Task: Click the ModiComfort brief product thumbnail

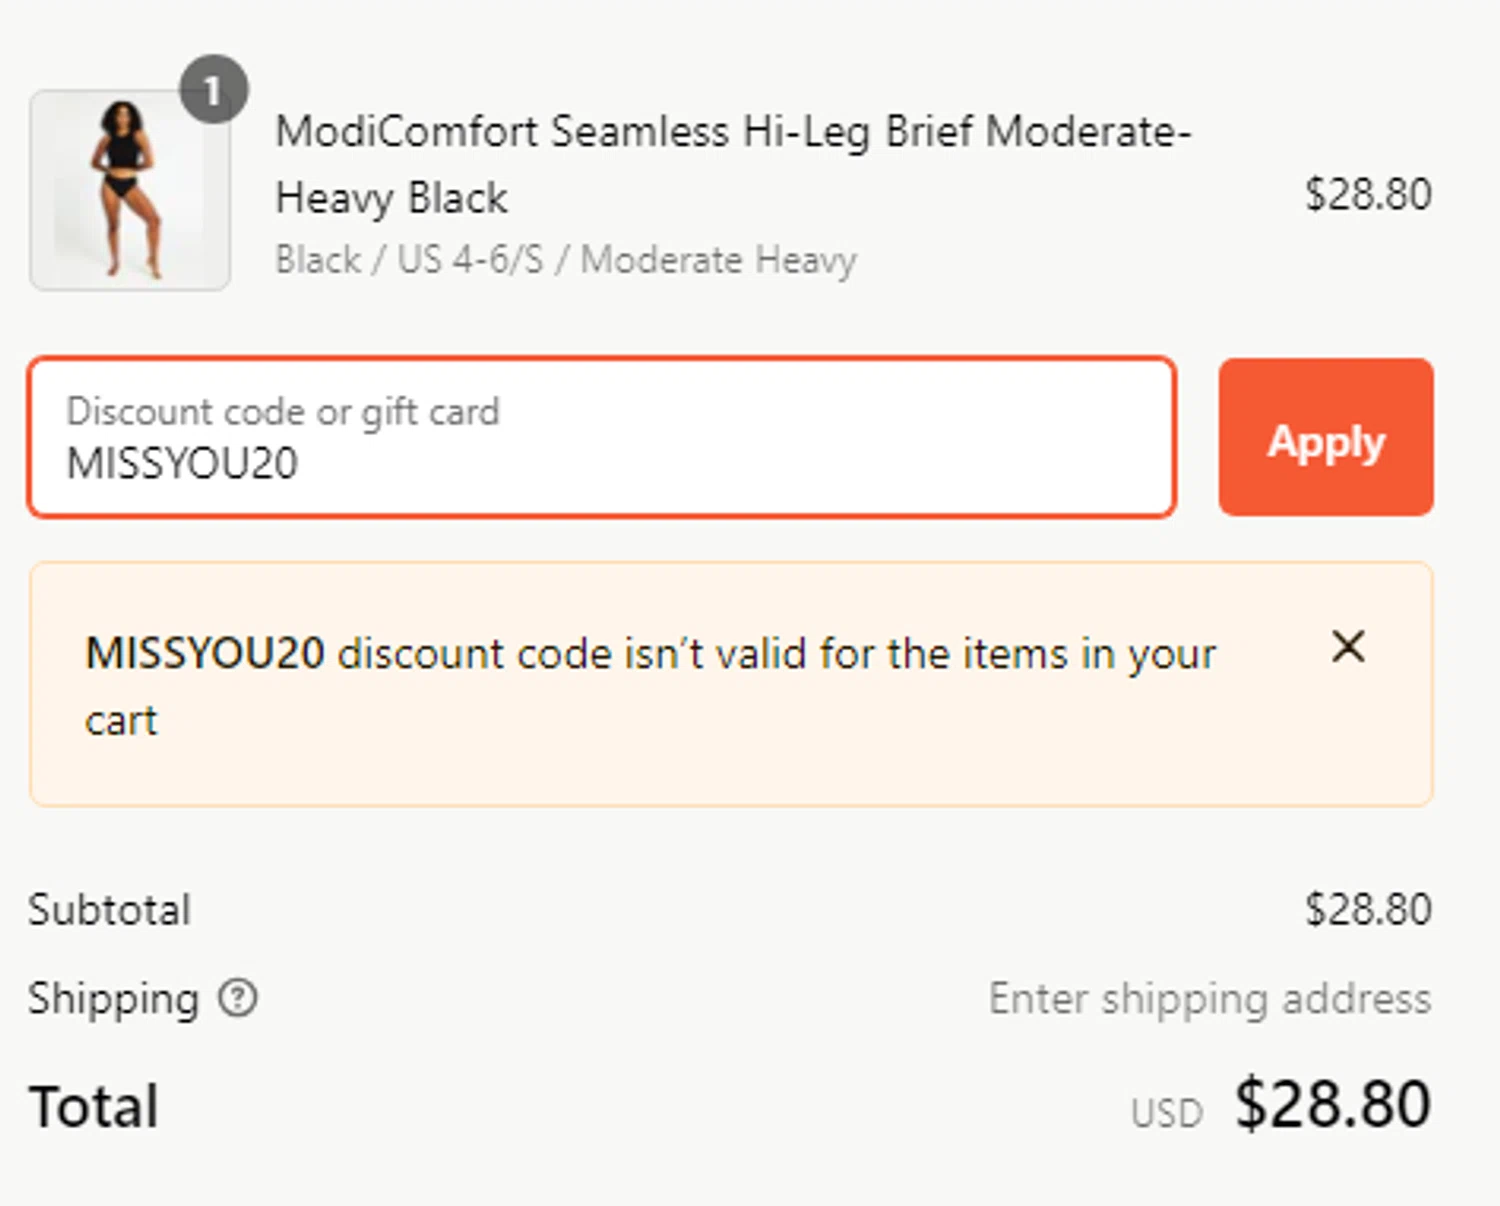Action: (x=130, y=191)
